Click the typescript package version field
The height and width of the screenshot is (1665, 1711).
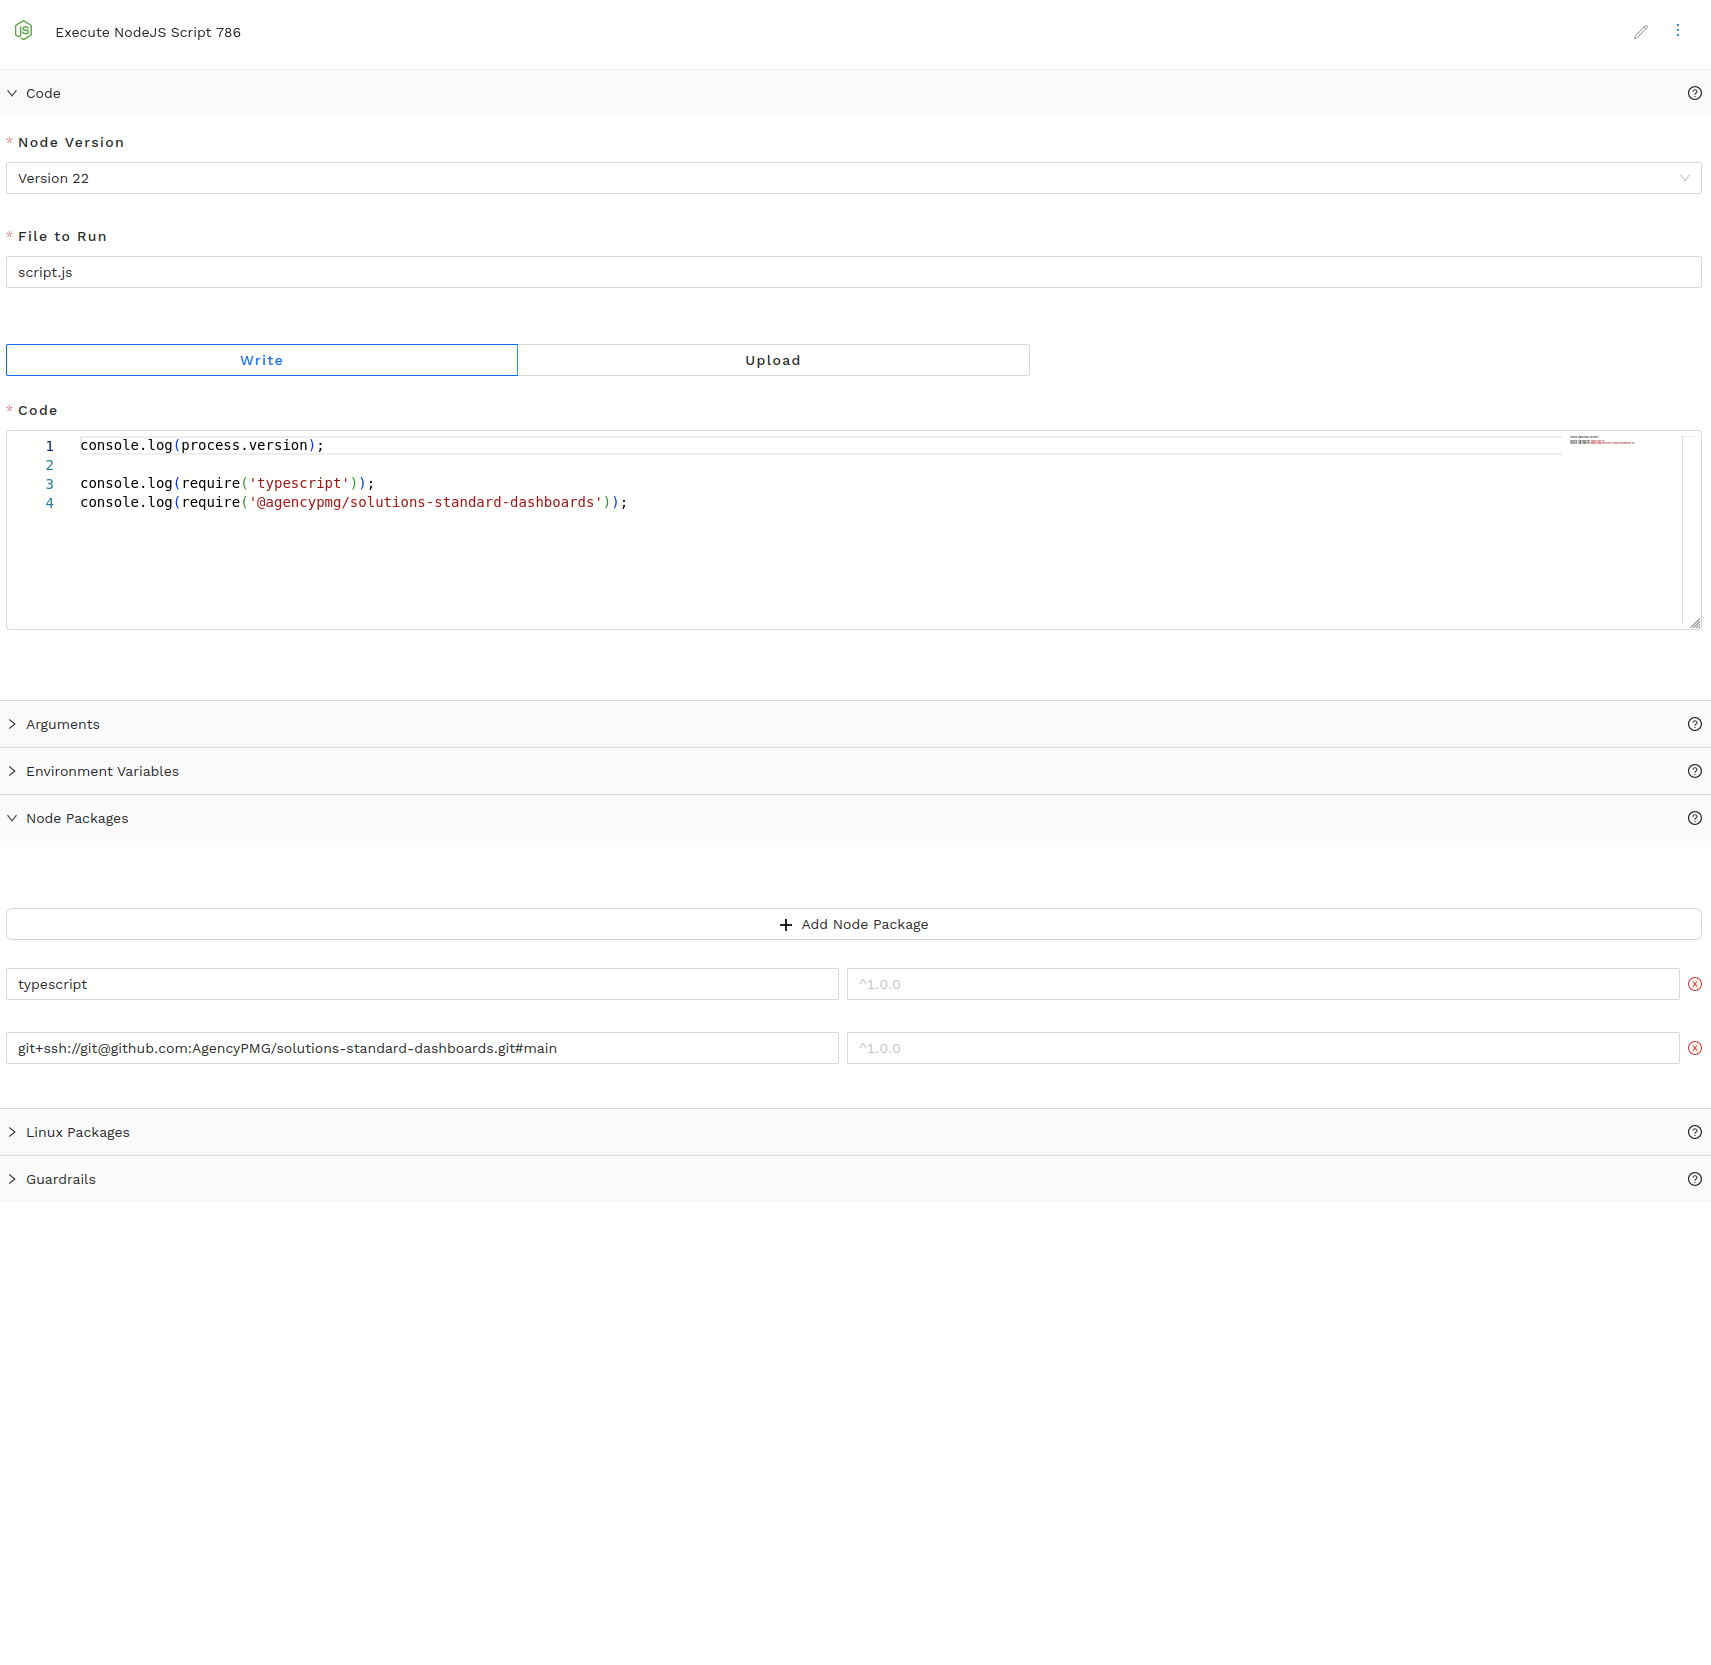point(1262,984)
